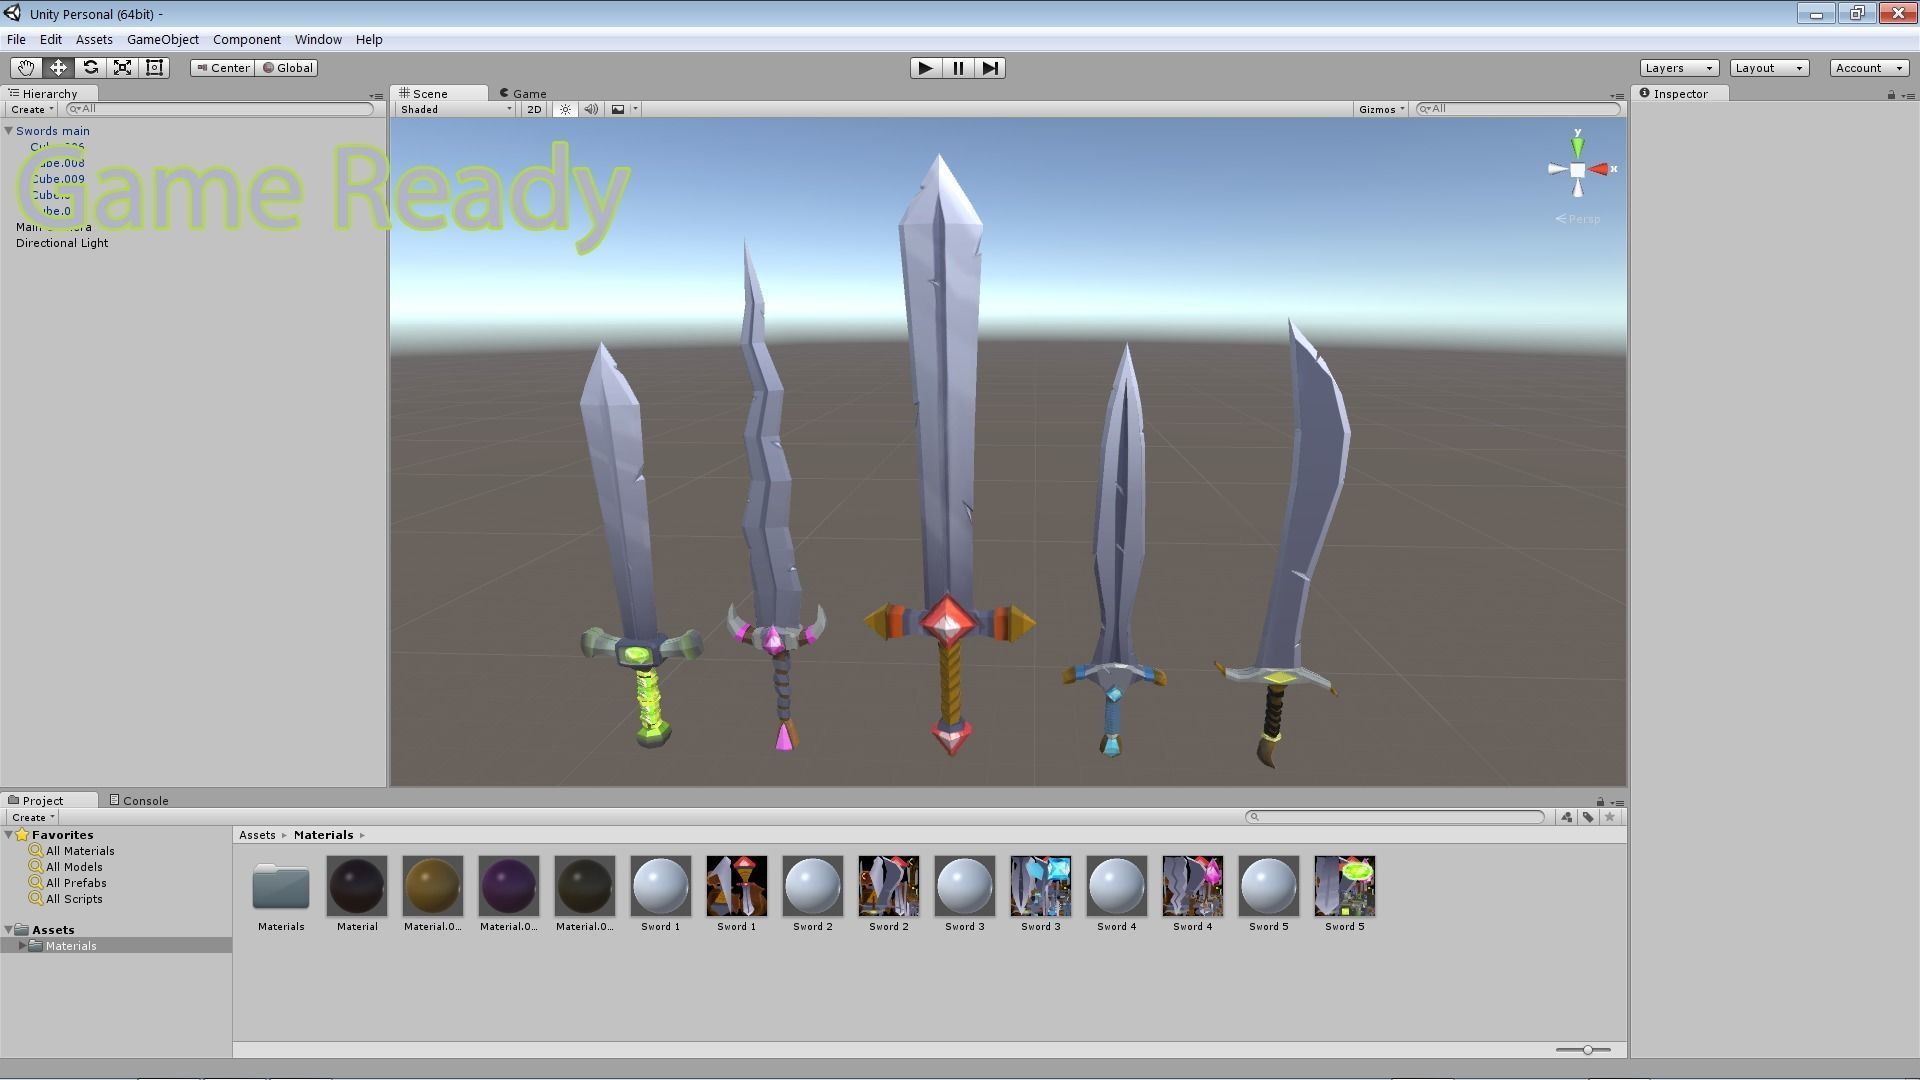
Task: Click the Inspector lock icon
Action: click(x=1891, y=95)
